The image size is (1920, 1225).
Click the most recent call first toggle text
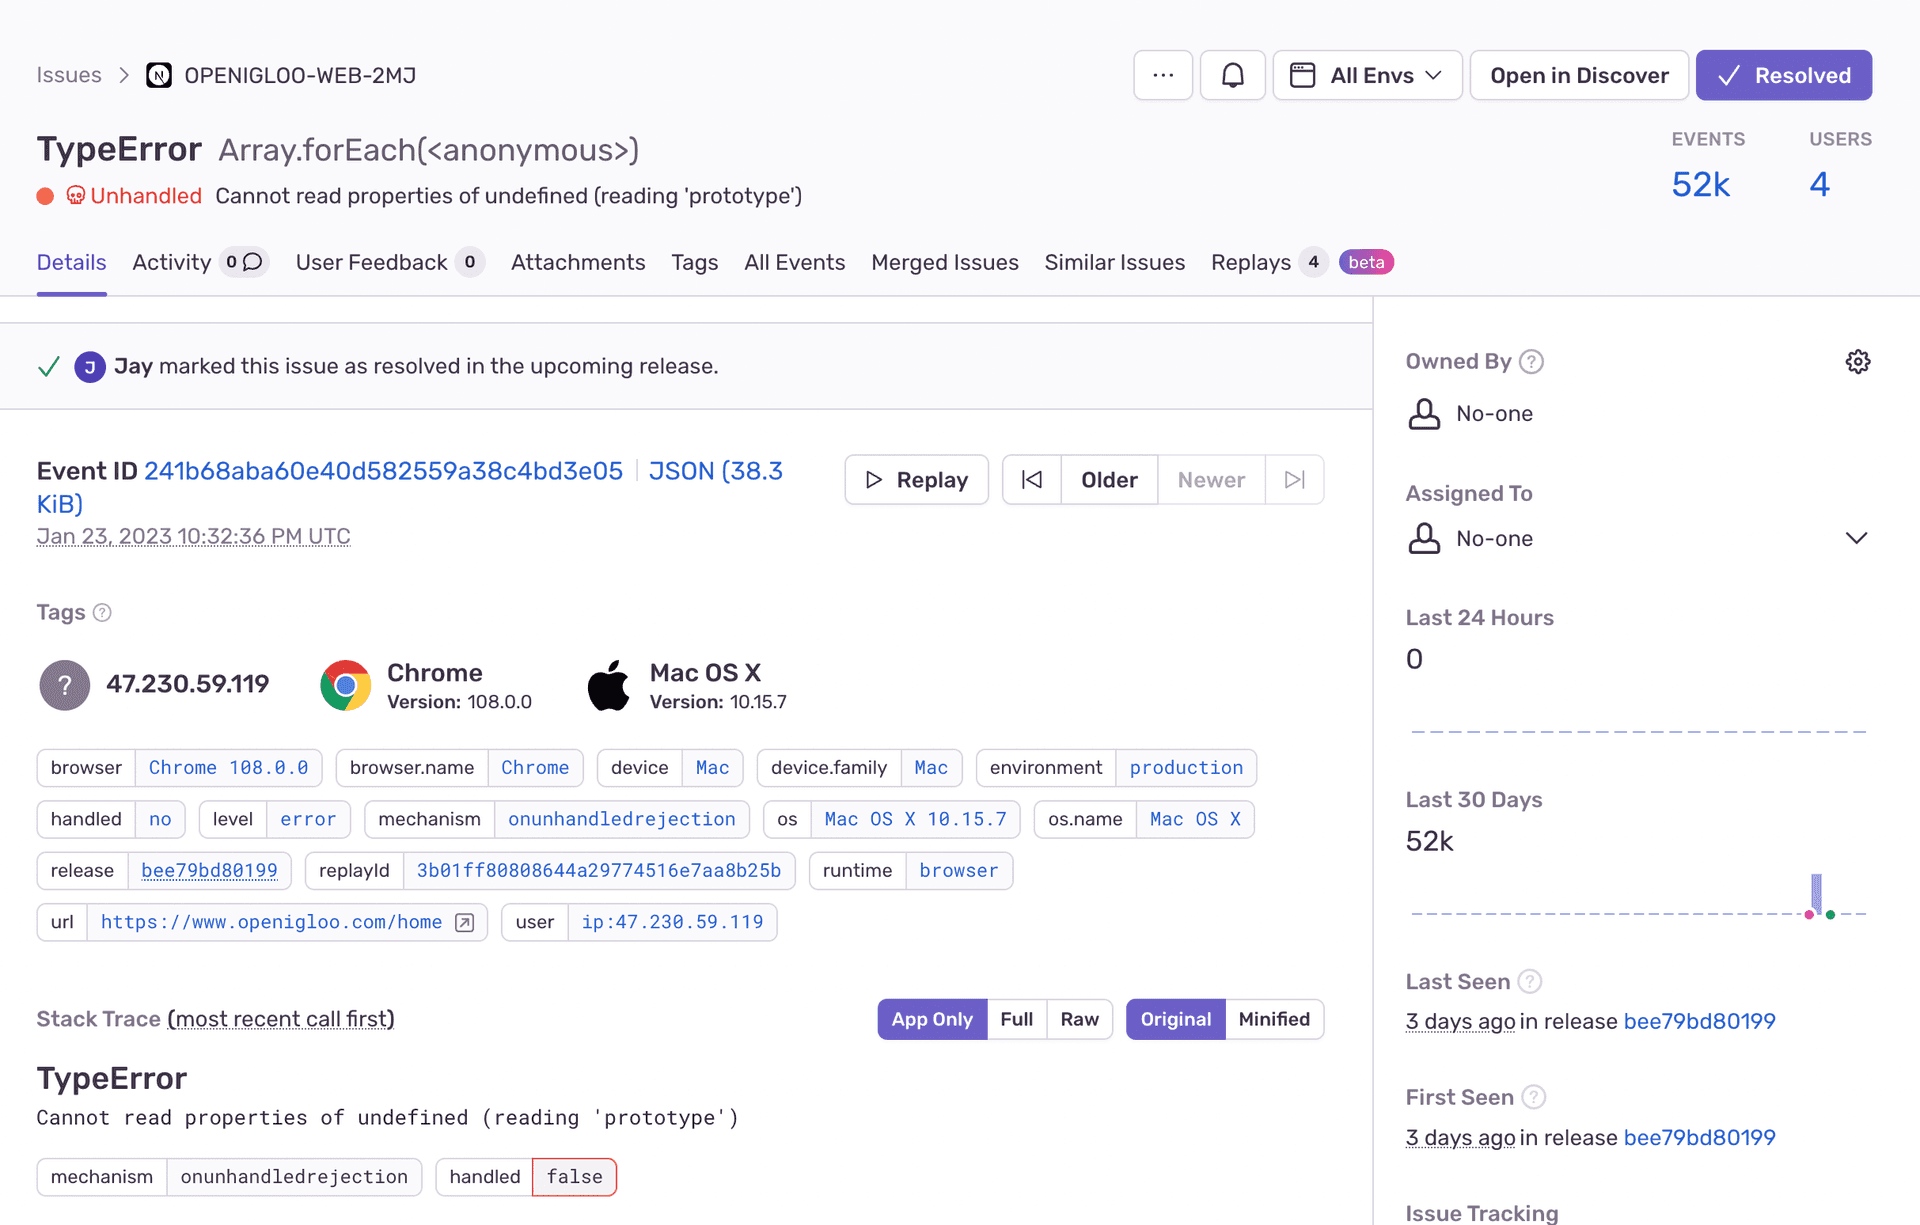pyautogui.click(x=281, y=1019)
